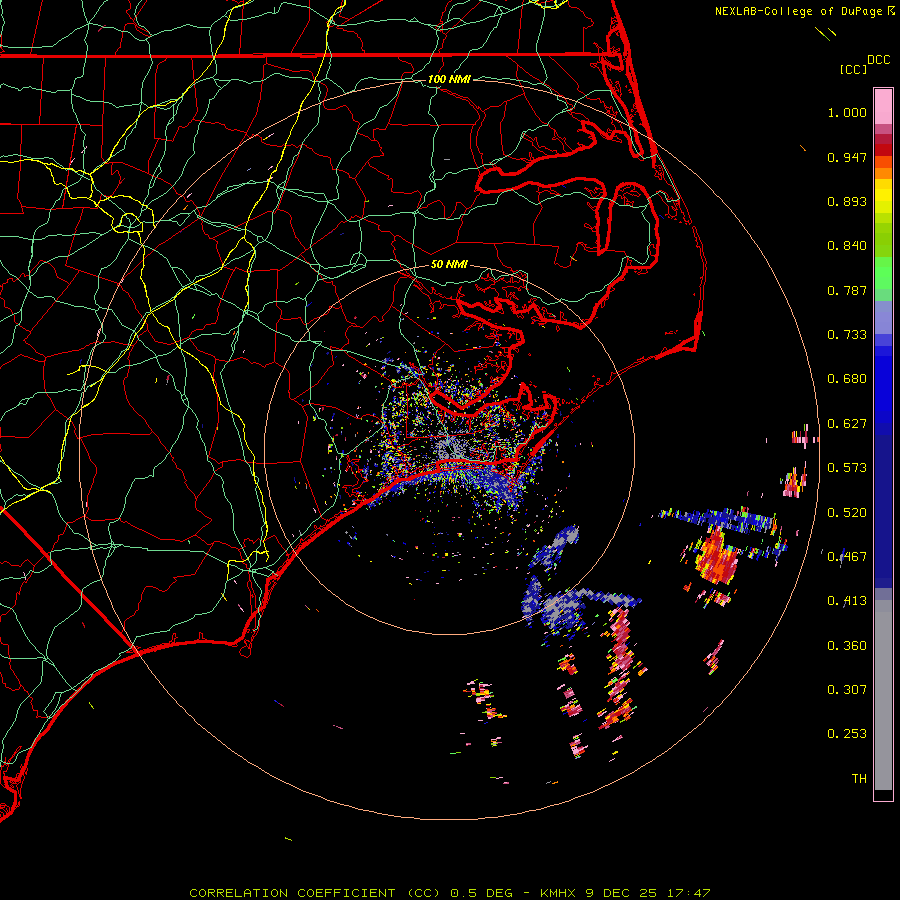Click the DCC label above the color scale
The width and height of the screenshot is (900, 900).
pyautogui.click(x=878, y=60)
